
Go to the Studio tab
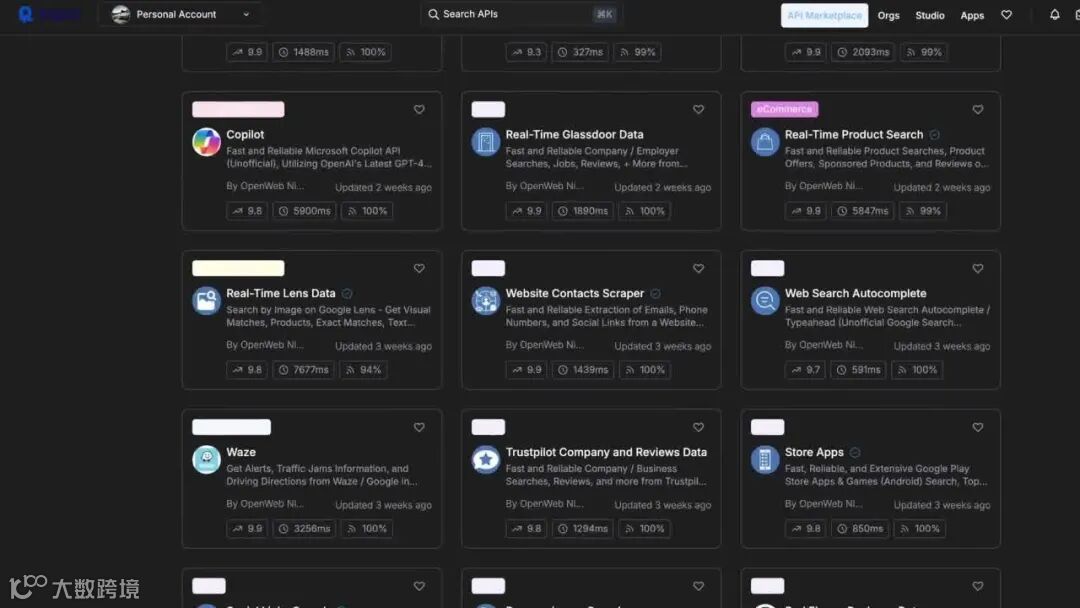click(929, 15)
